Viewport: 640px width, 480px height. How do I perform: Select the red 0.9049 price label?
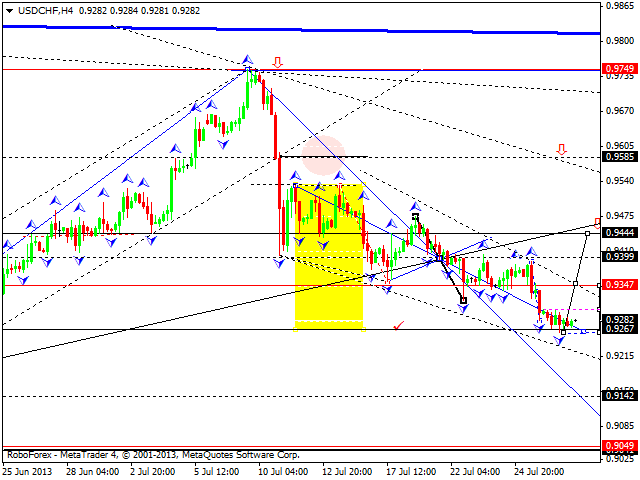pyautogui.click(x=619, y=446)
